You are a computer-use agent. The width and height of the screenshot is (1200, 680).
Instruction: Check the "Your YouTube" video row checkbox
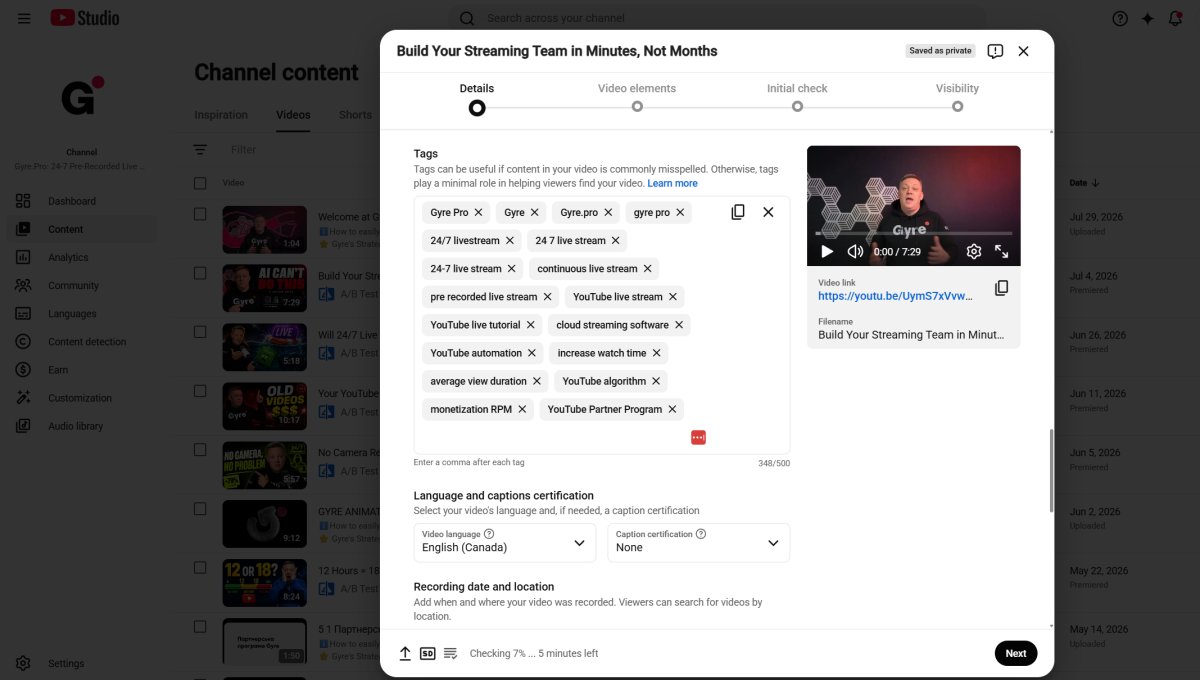200,391
